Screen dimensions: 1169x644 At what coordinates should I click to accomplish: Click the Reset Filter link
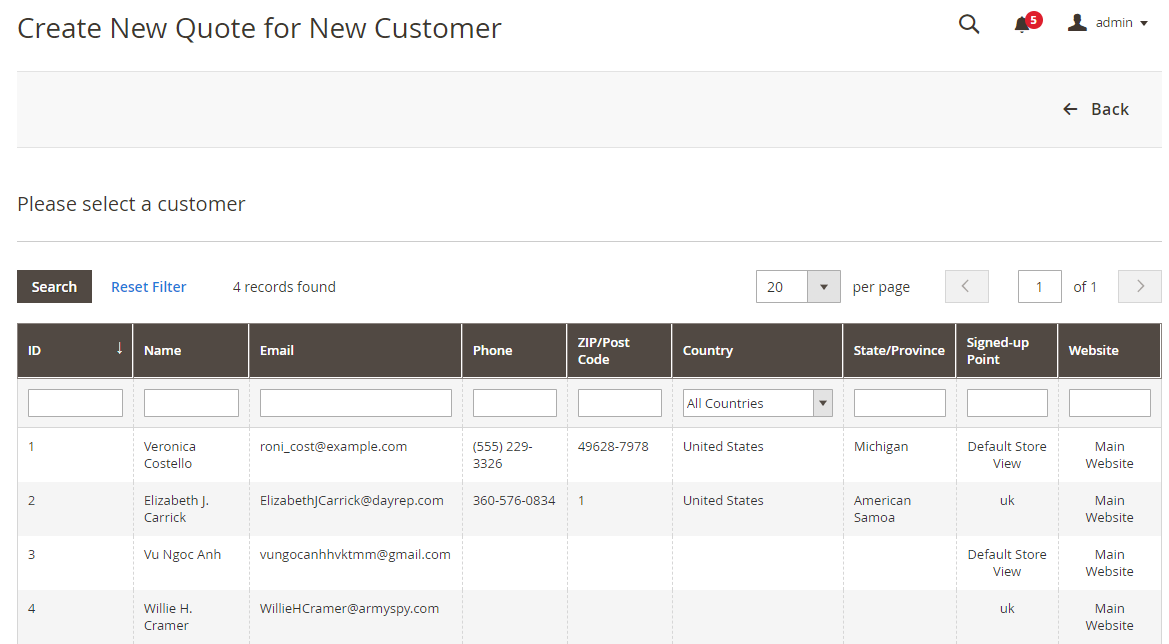(x=148, y=287)
